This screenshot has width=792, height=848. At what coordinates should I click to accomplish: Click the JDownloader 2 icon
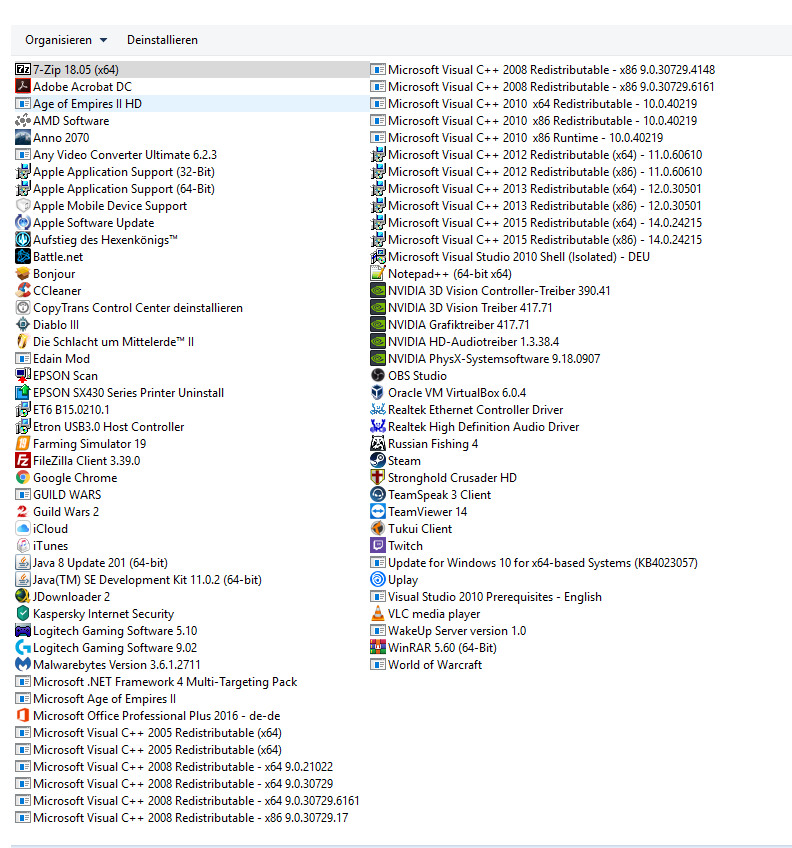tap(23, 597)
